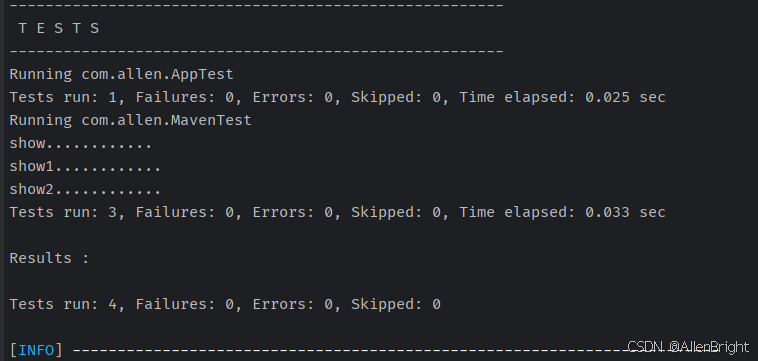Click the 'show............' output line
The image size is (758, 361).
point(81,144)
